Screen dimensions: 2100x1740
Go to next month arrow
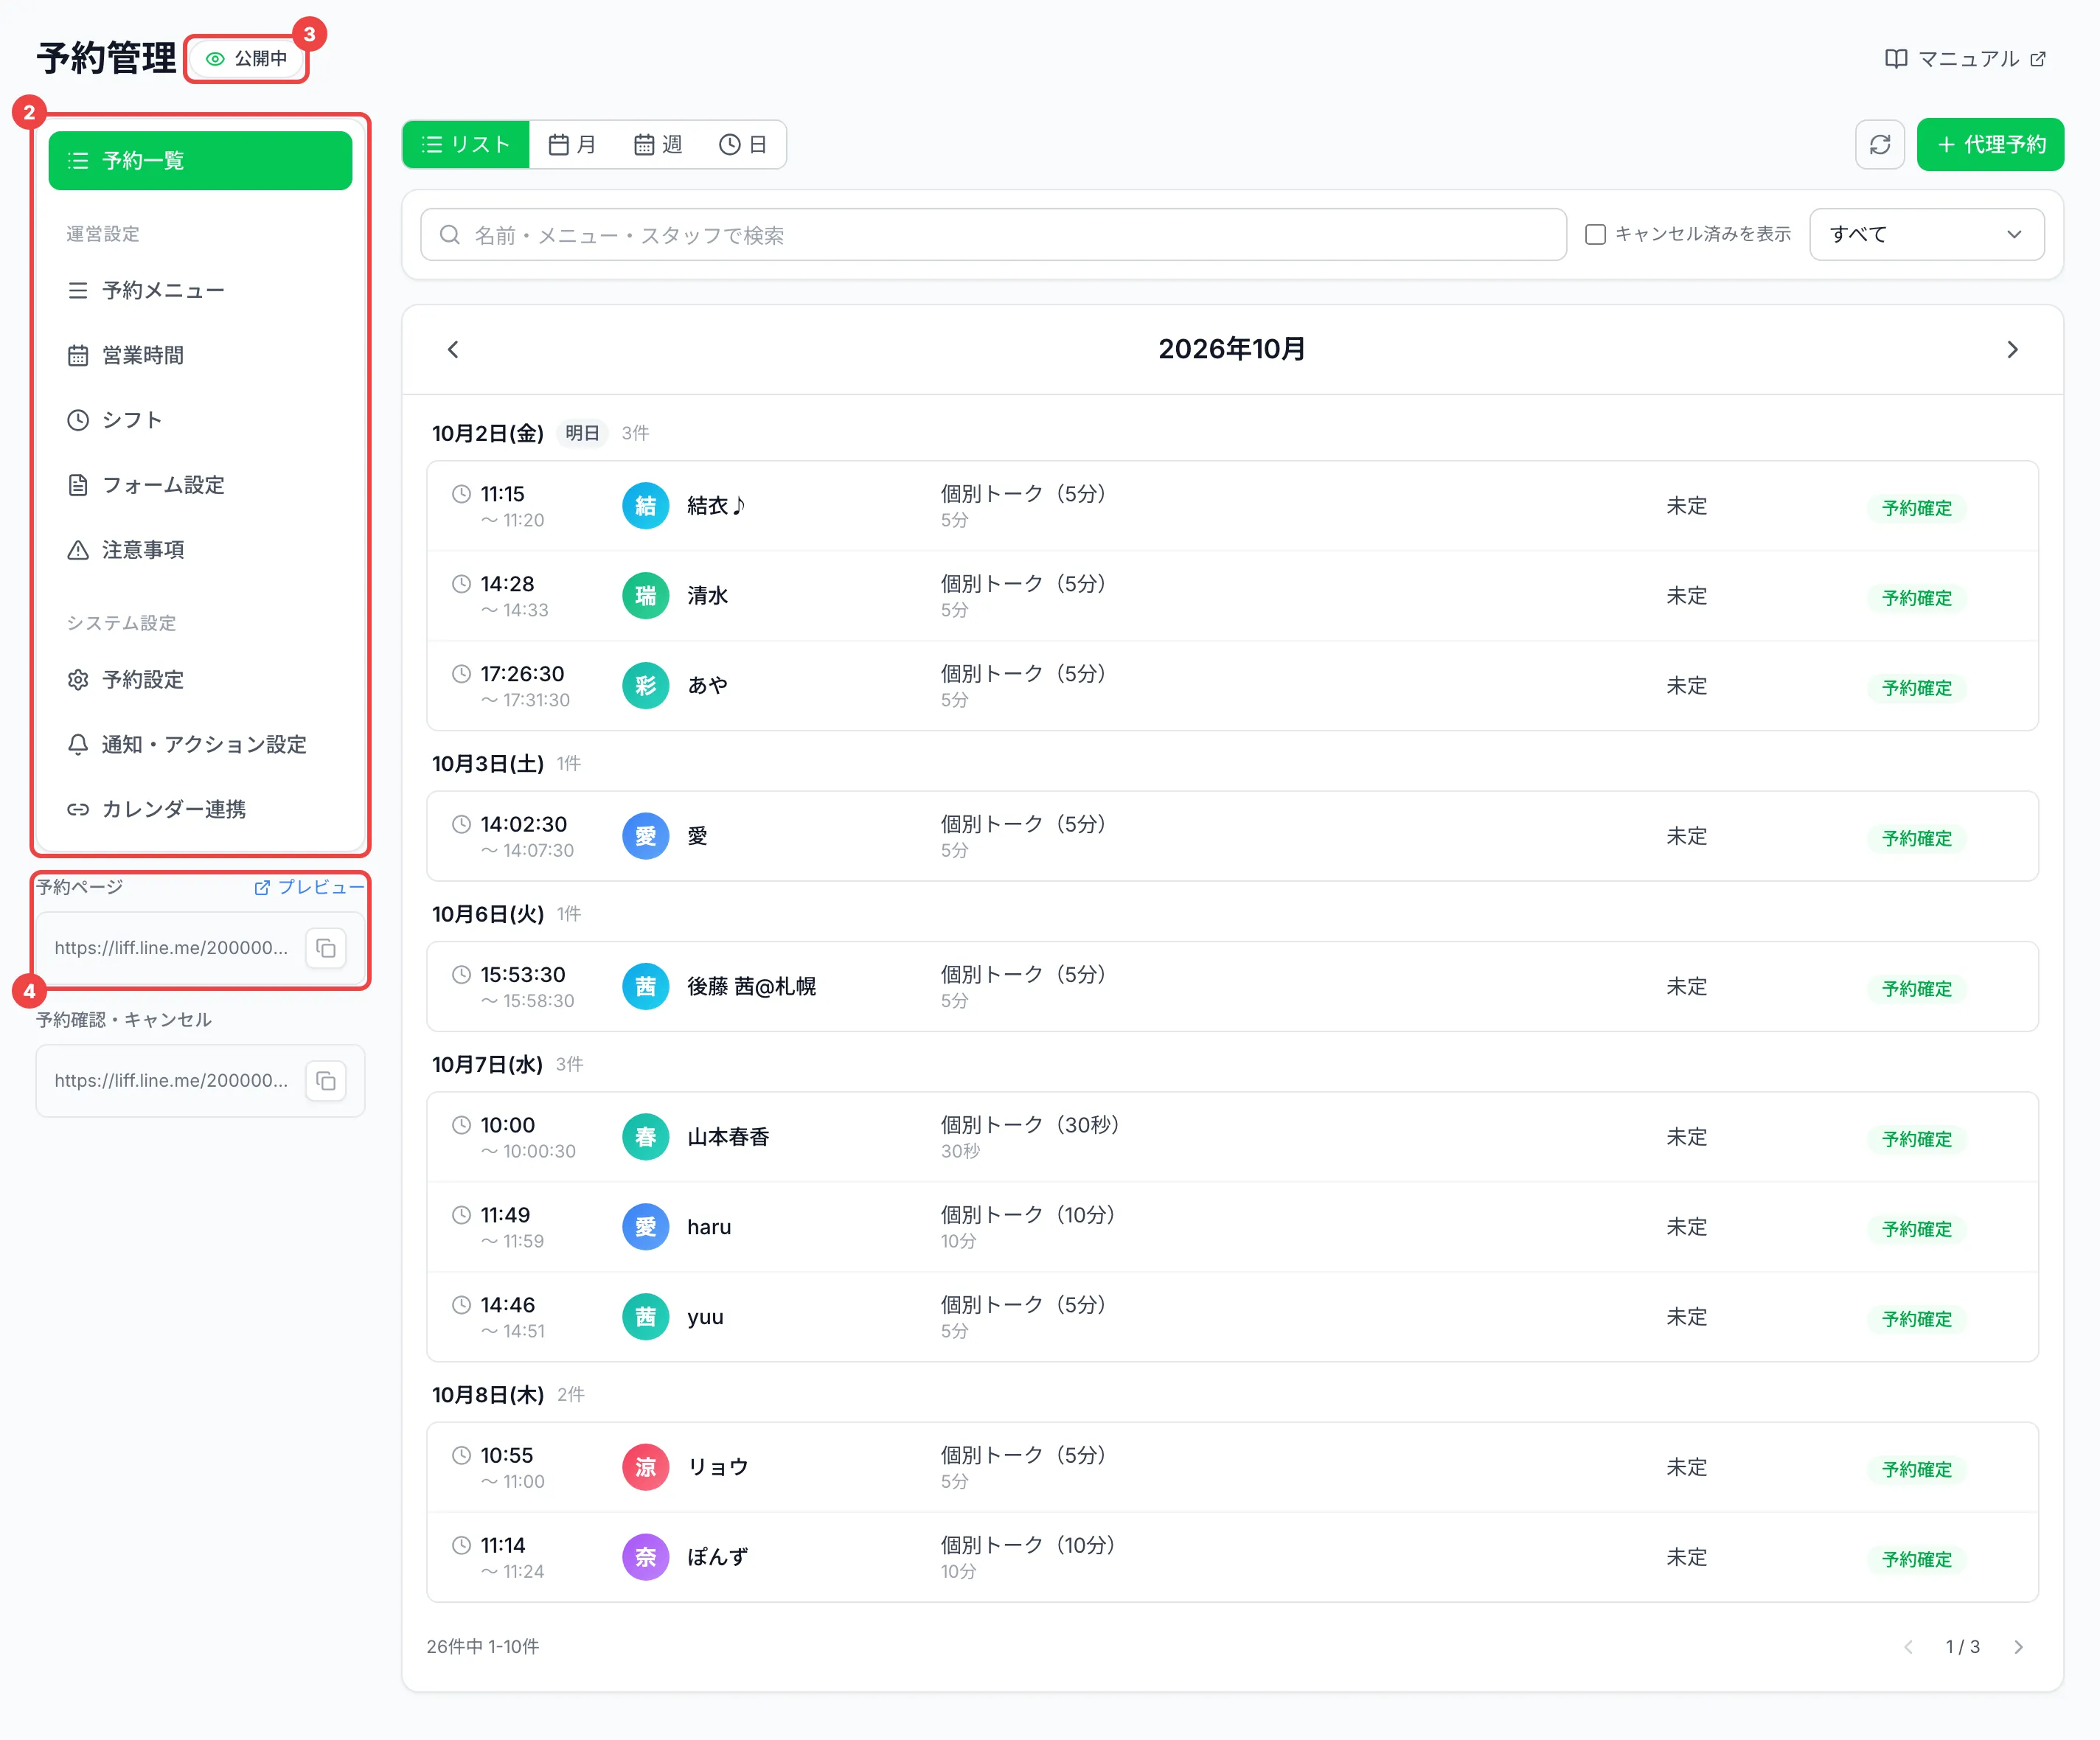coord(2012,349)
